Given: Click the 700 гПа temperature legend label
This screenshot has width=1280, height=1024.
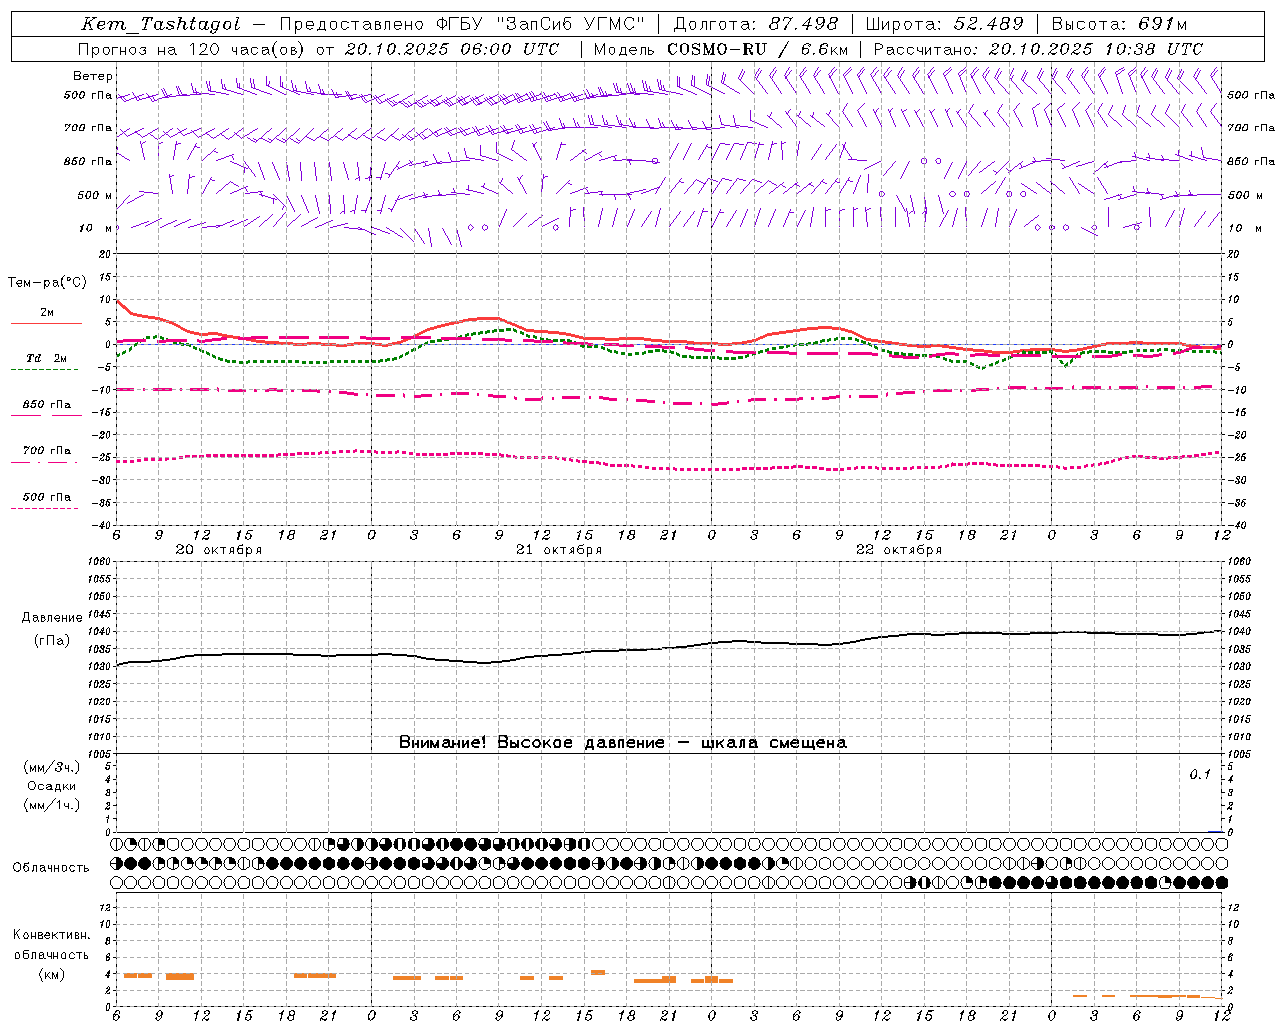Looking at the screenshot, I should tap(47, 451).
